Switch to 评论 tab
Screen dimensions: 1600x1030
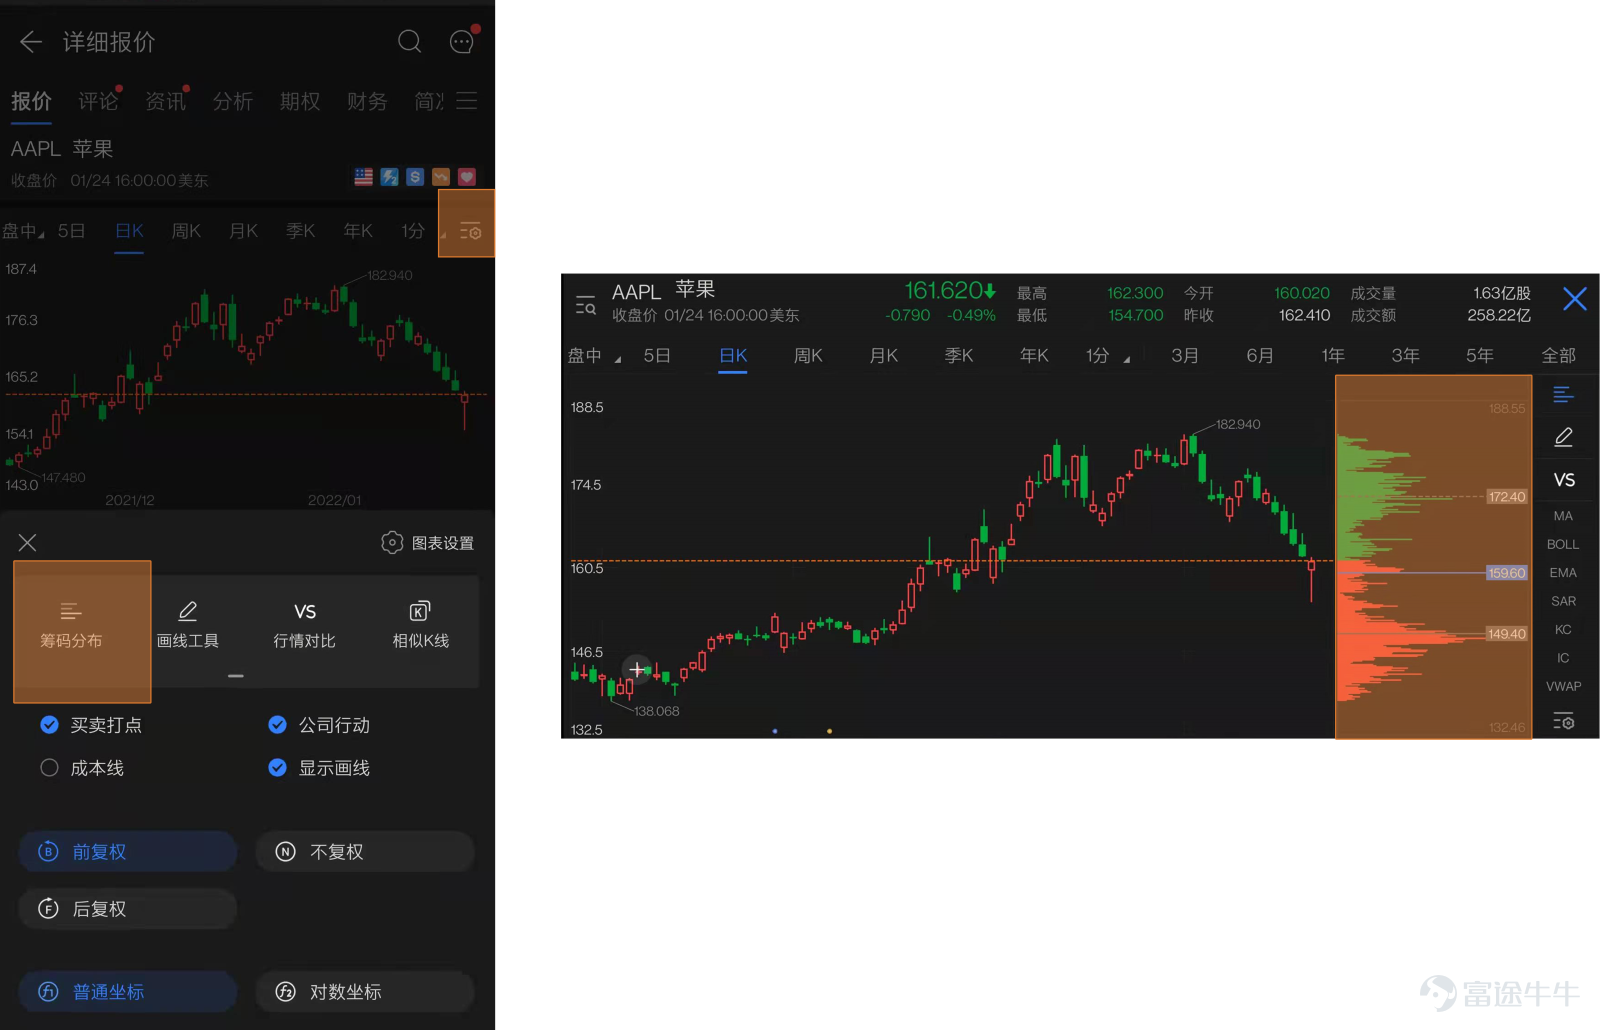pyautogui.click(x=98, y=101)
